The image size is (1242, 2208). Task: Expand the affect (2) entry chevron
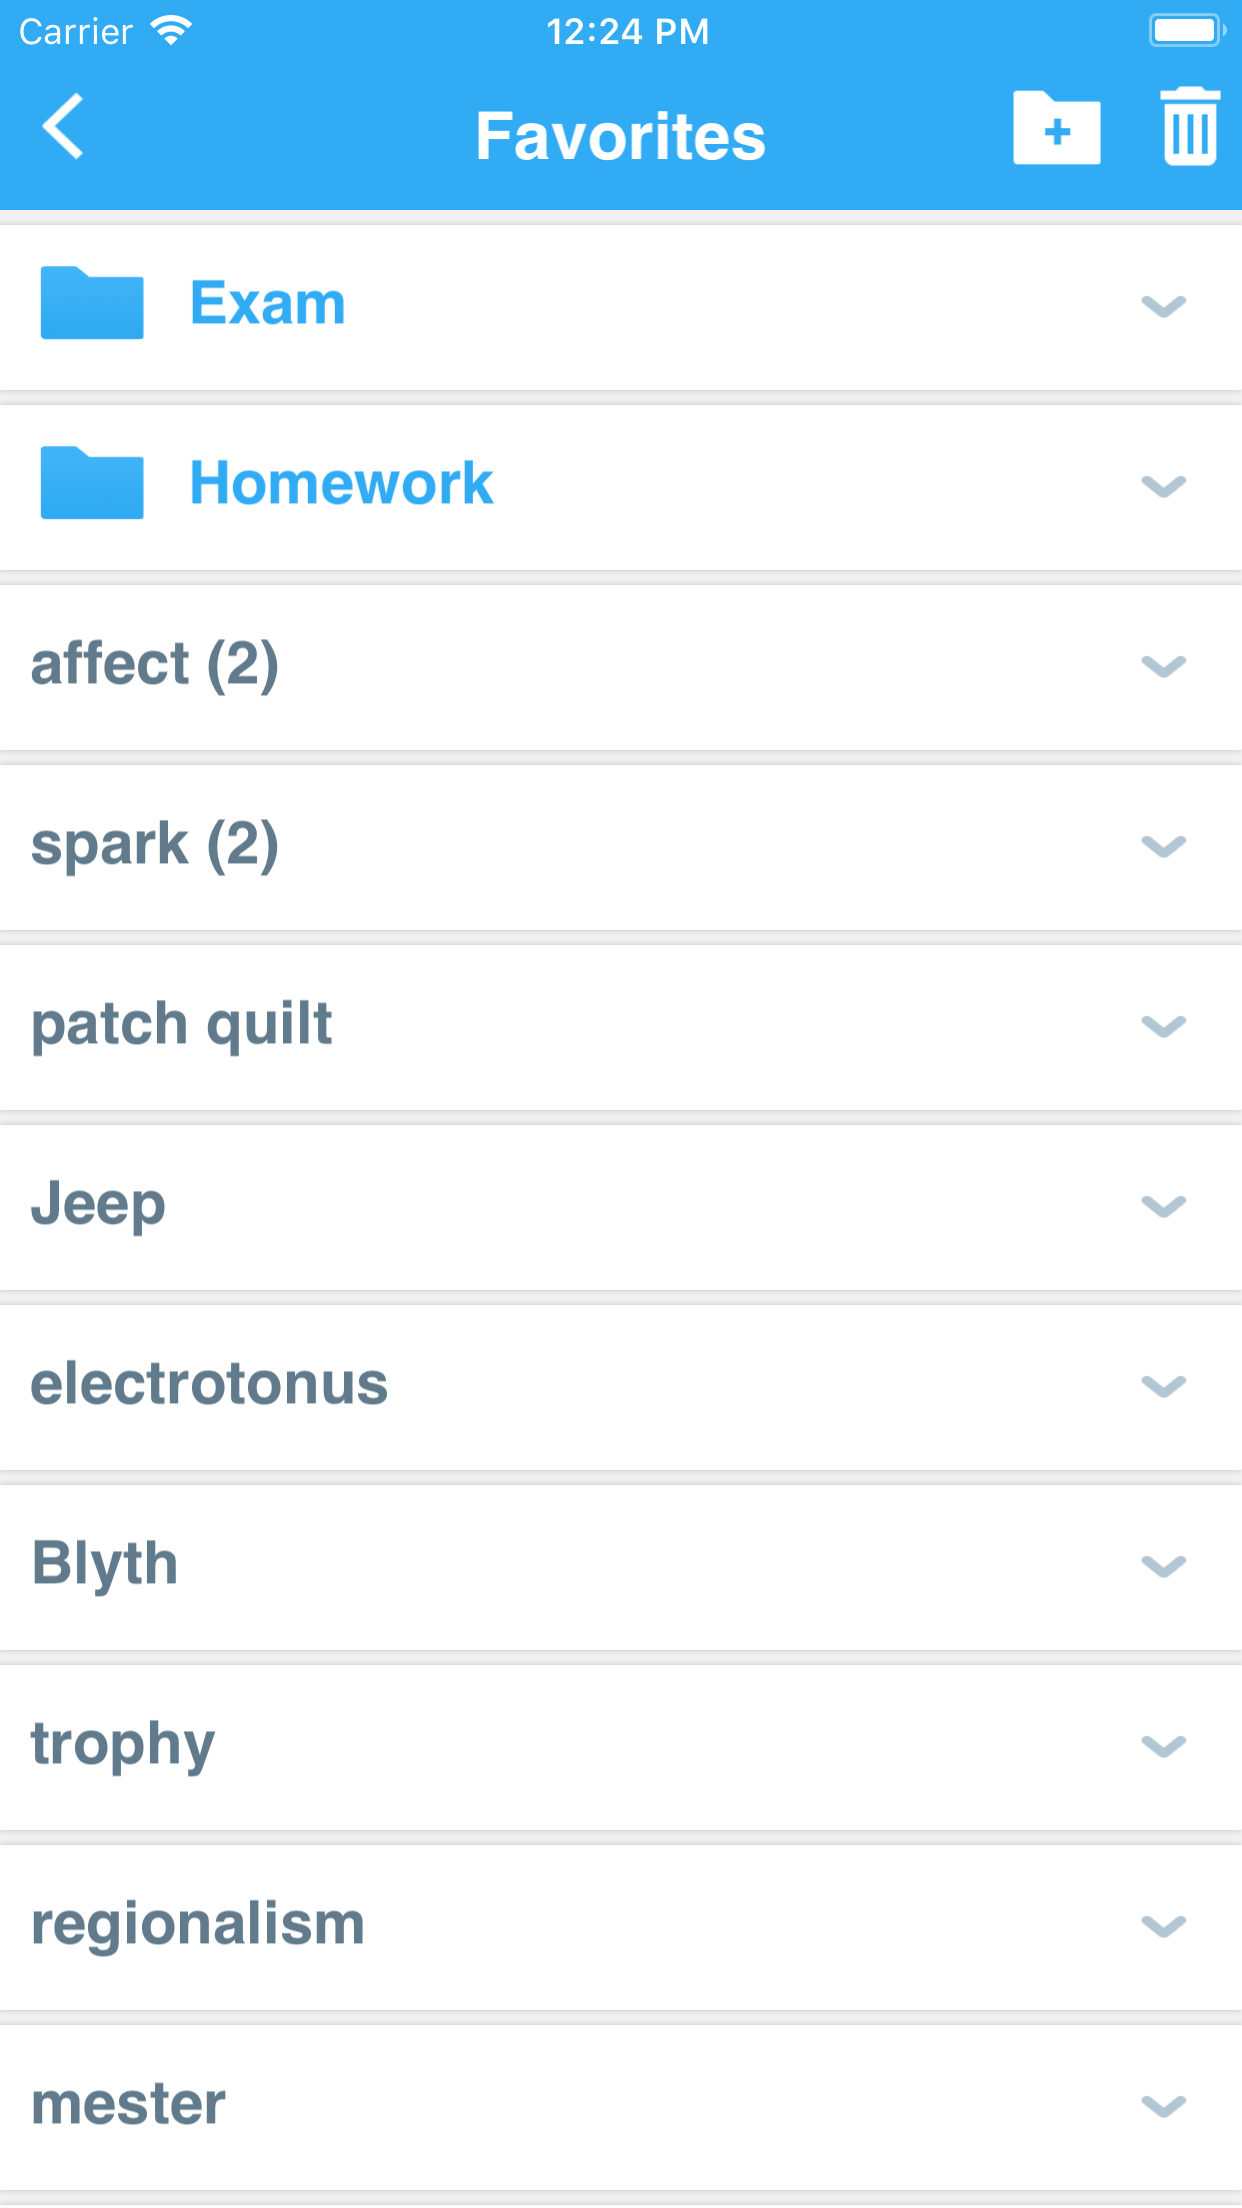click(x=1163, y=666)
